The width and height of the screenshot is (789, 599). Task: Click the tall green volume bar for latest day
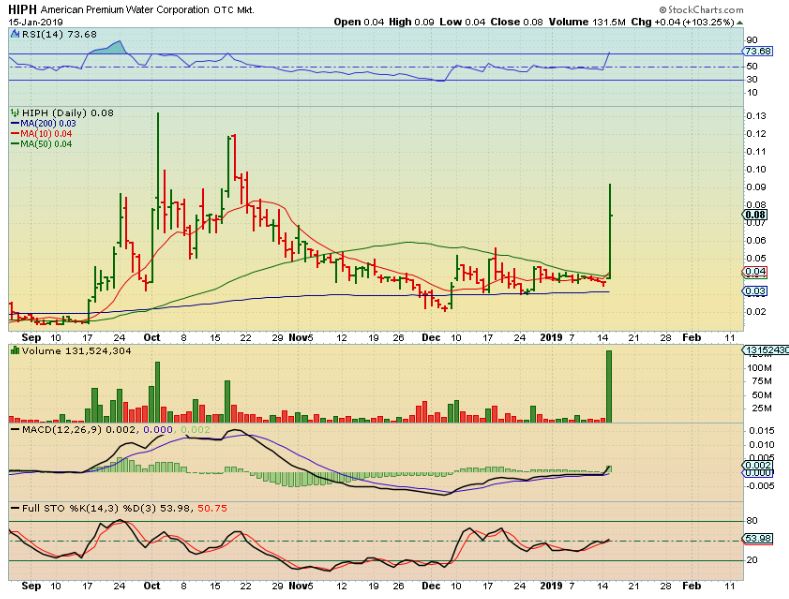[609, 386]
